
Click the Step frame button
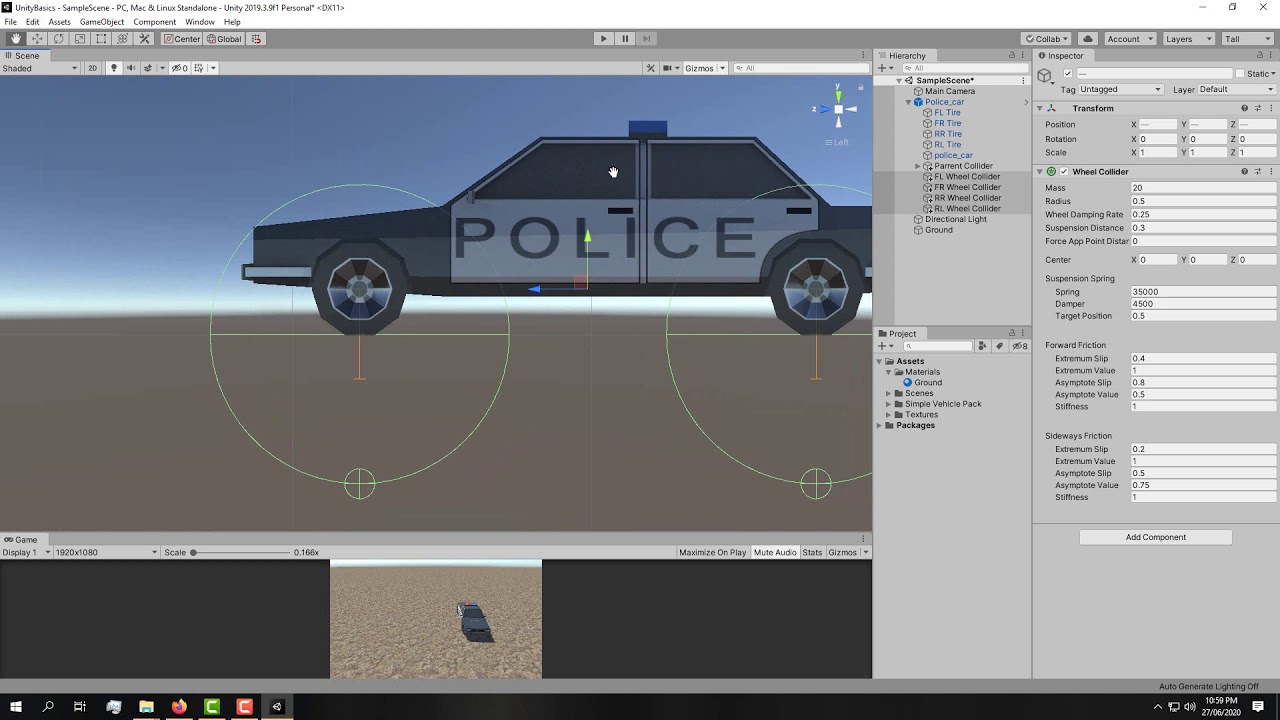pos(647,39)
